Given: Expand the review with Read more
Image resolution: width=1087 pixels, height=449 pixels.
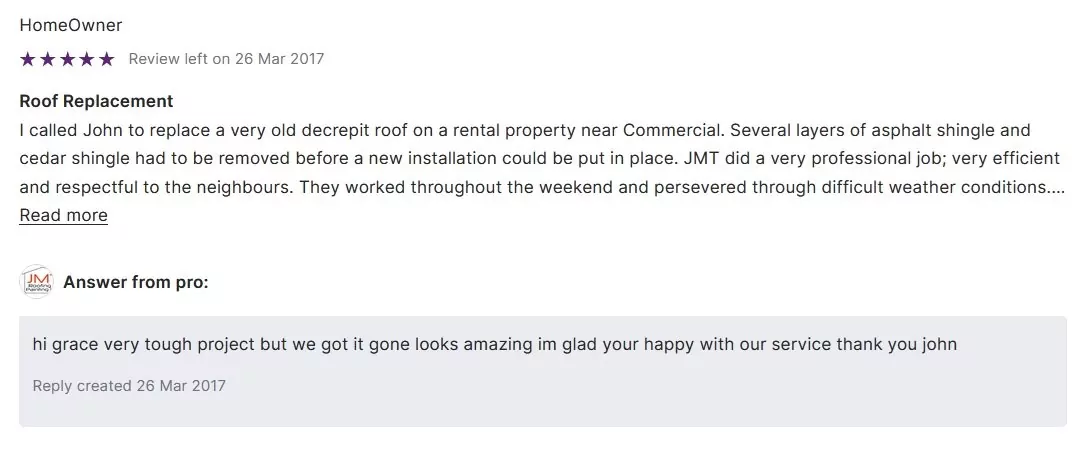Looking at the screenshot, I should [64, 215].
